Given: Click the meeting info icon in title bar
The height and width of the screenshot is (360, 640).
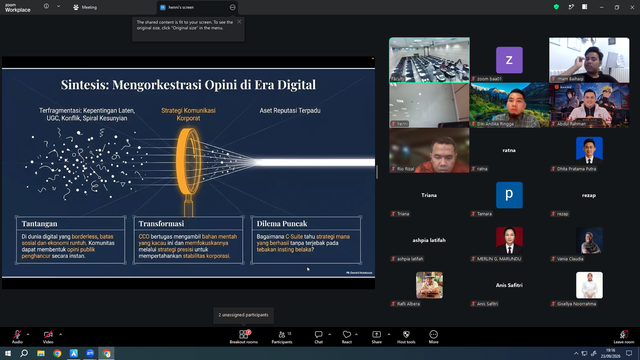Looking at the screenshot, I should tap(46, 7).
